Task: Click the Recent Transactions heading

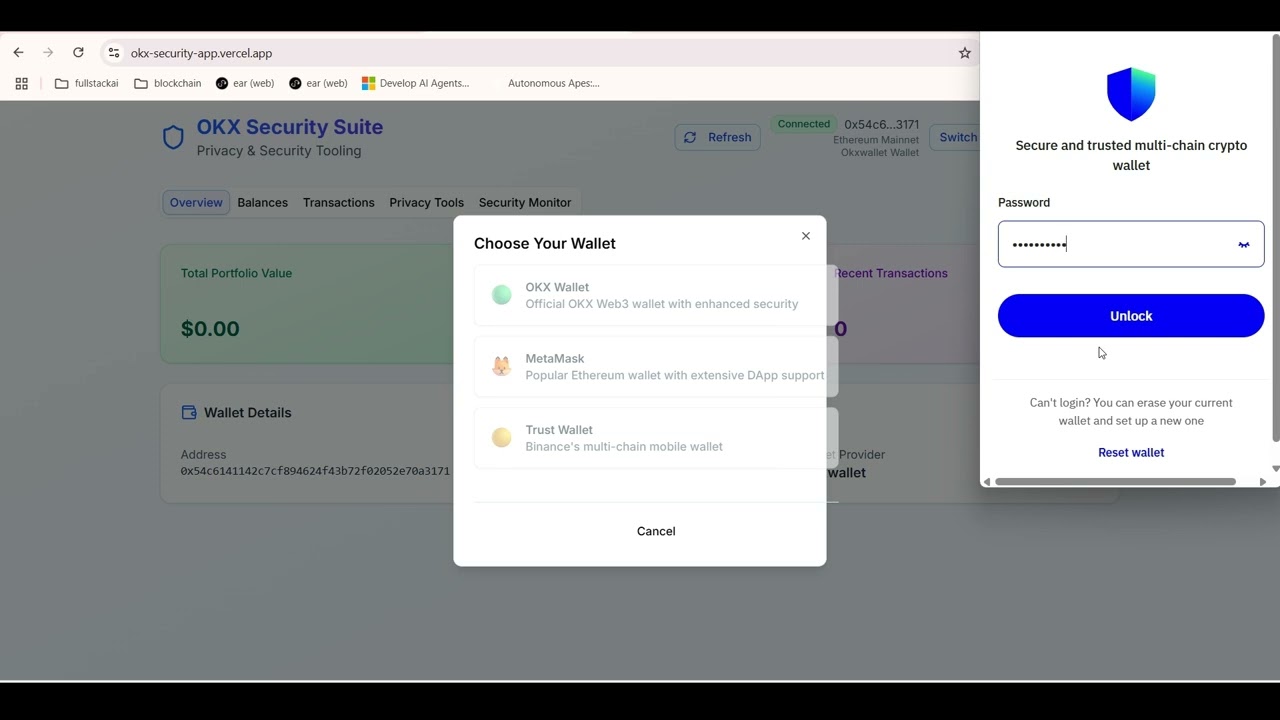Action: 891,273
